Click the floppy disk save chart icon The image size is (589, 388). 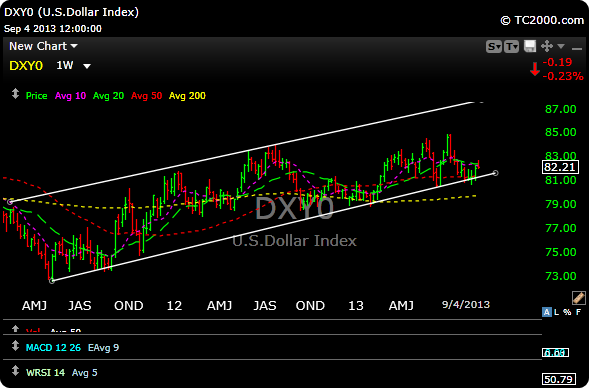[x=530, y=46]
